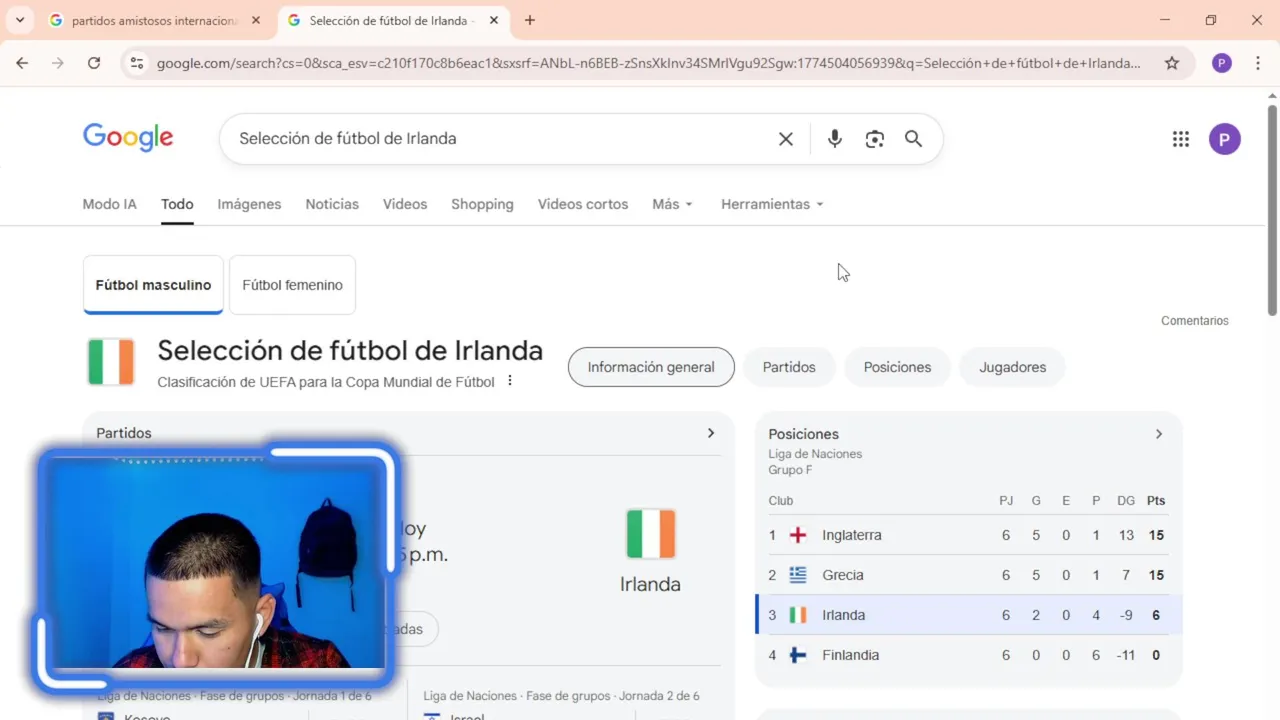
Task: Select the Grecia row in standings
Action: [x=968, y=575]
